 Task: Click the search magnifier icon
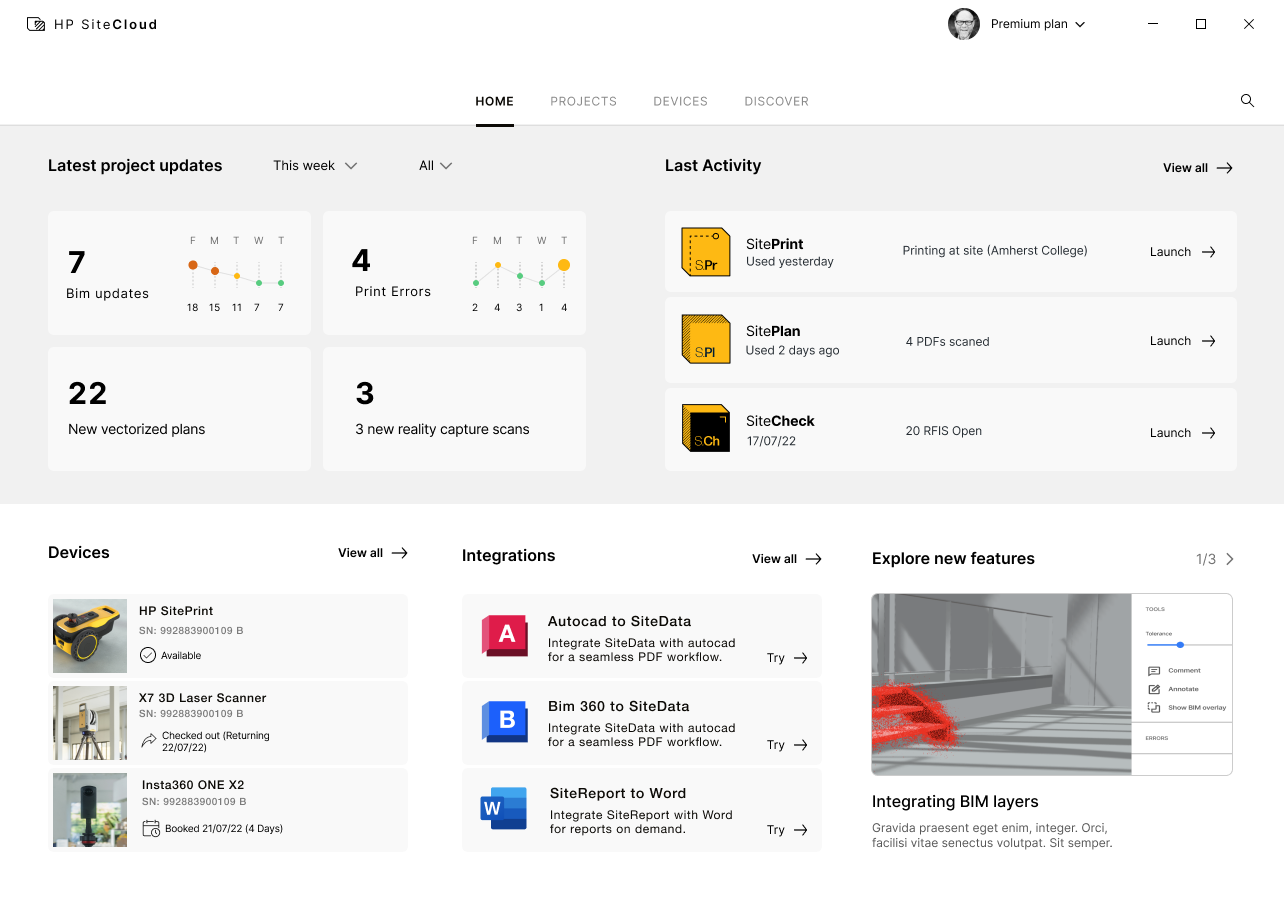[x=1247, y=101]
